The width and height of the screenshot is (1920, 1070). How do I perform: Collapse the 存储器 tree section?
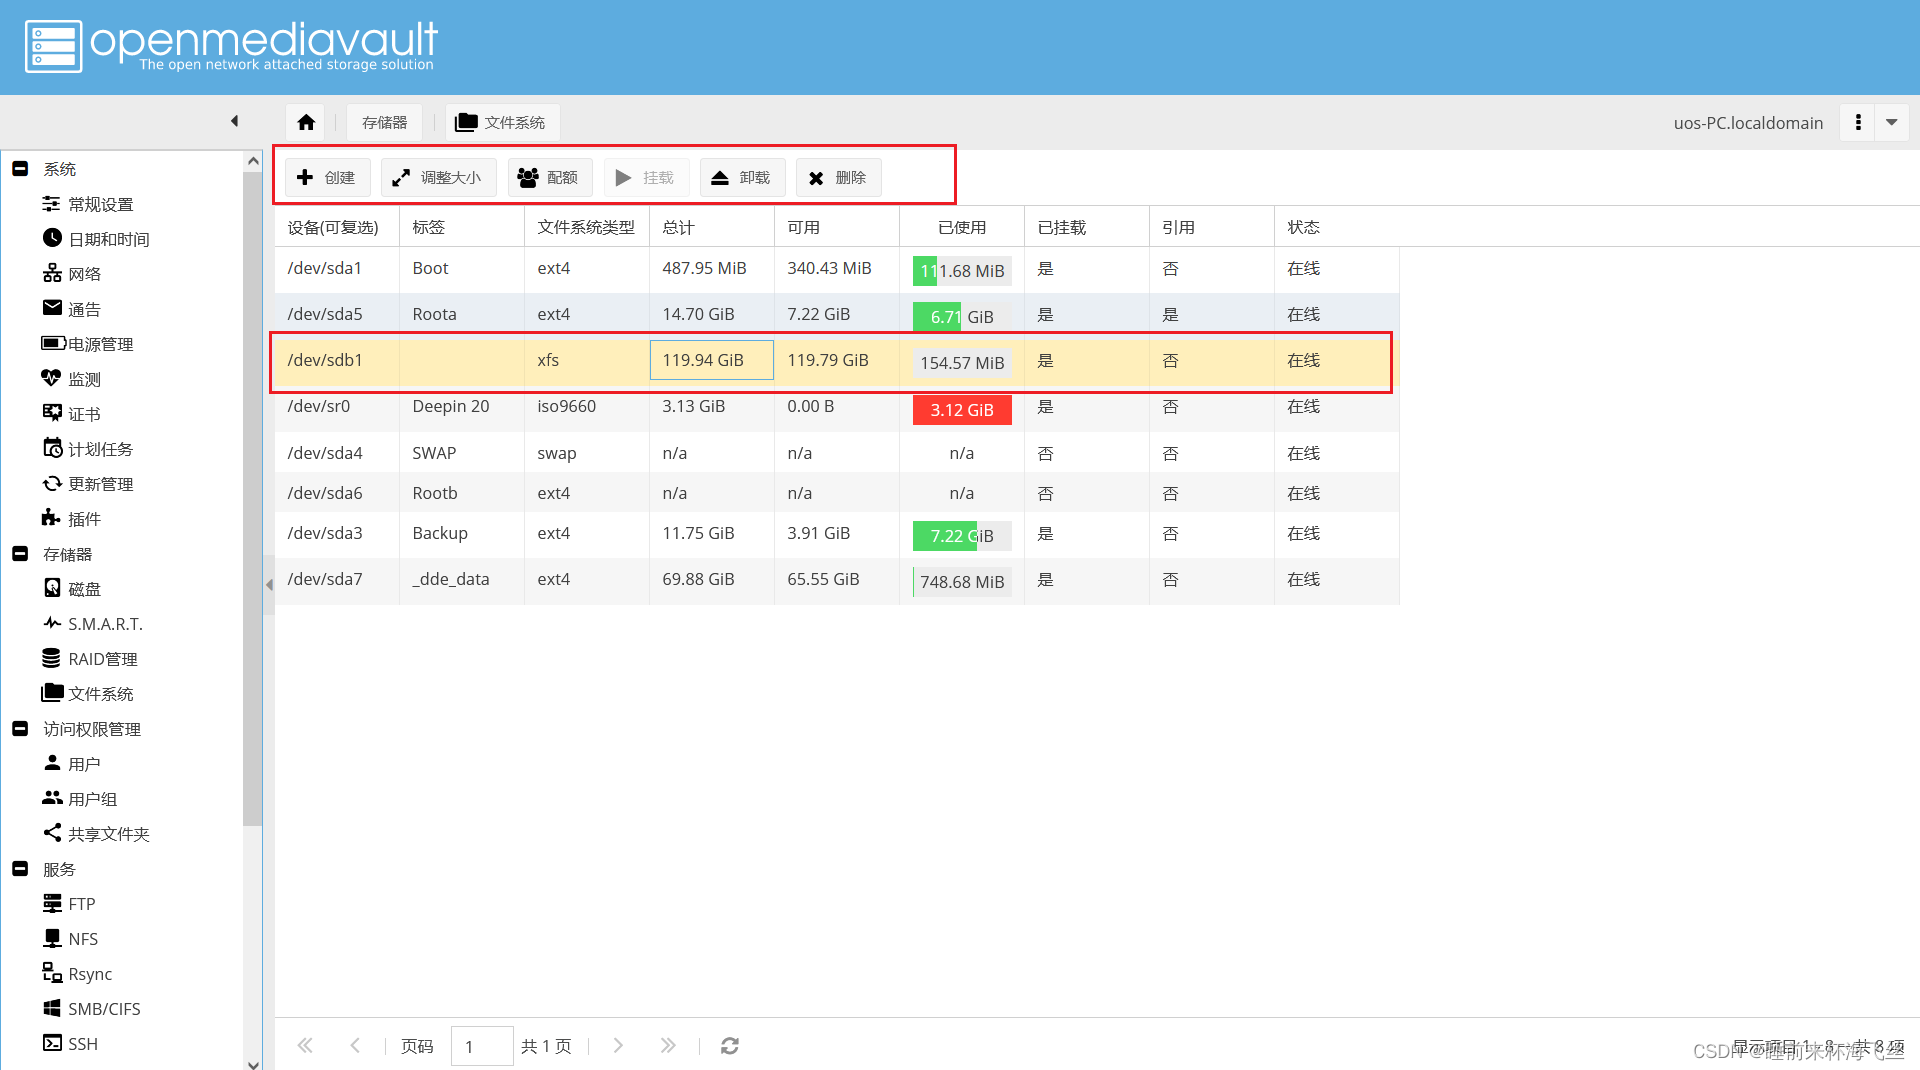(20, 554)
